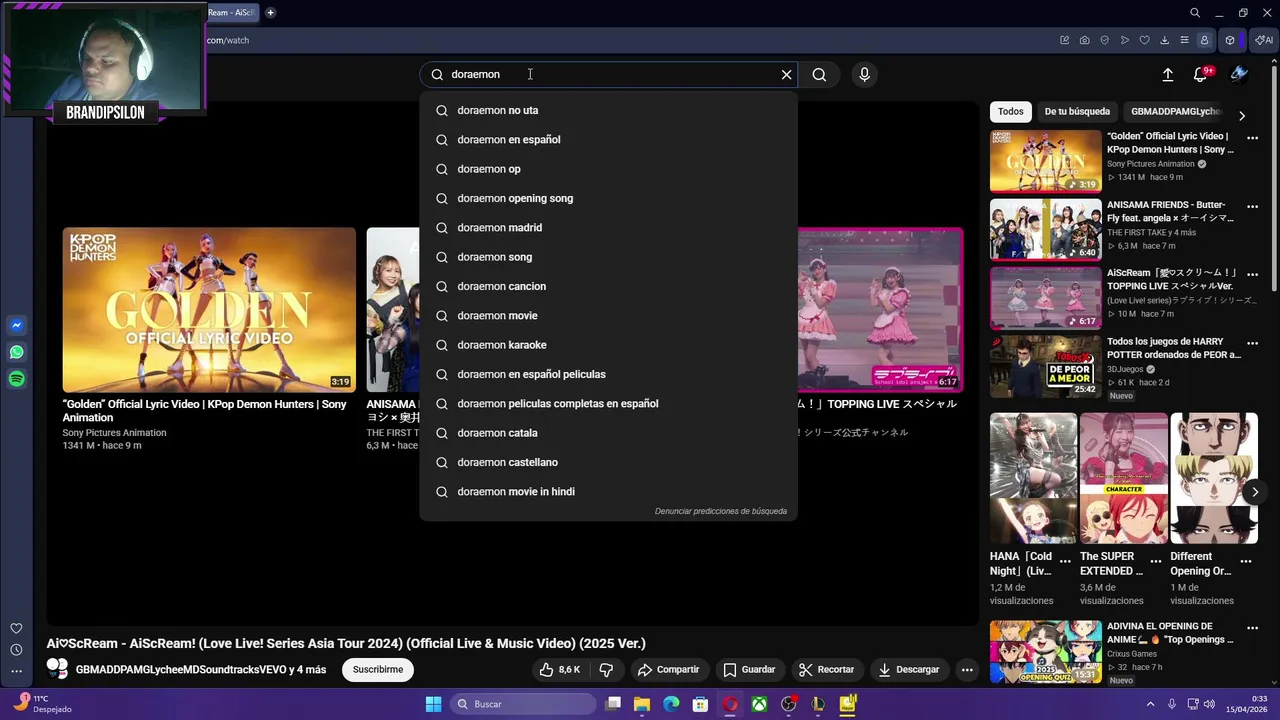
Task: Select suggestion "doraemon no uta"
Action: pyautogui.click(x=608, y=110)
